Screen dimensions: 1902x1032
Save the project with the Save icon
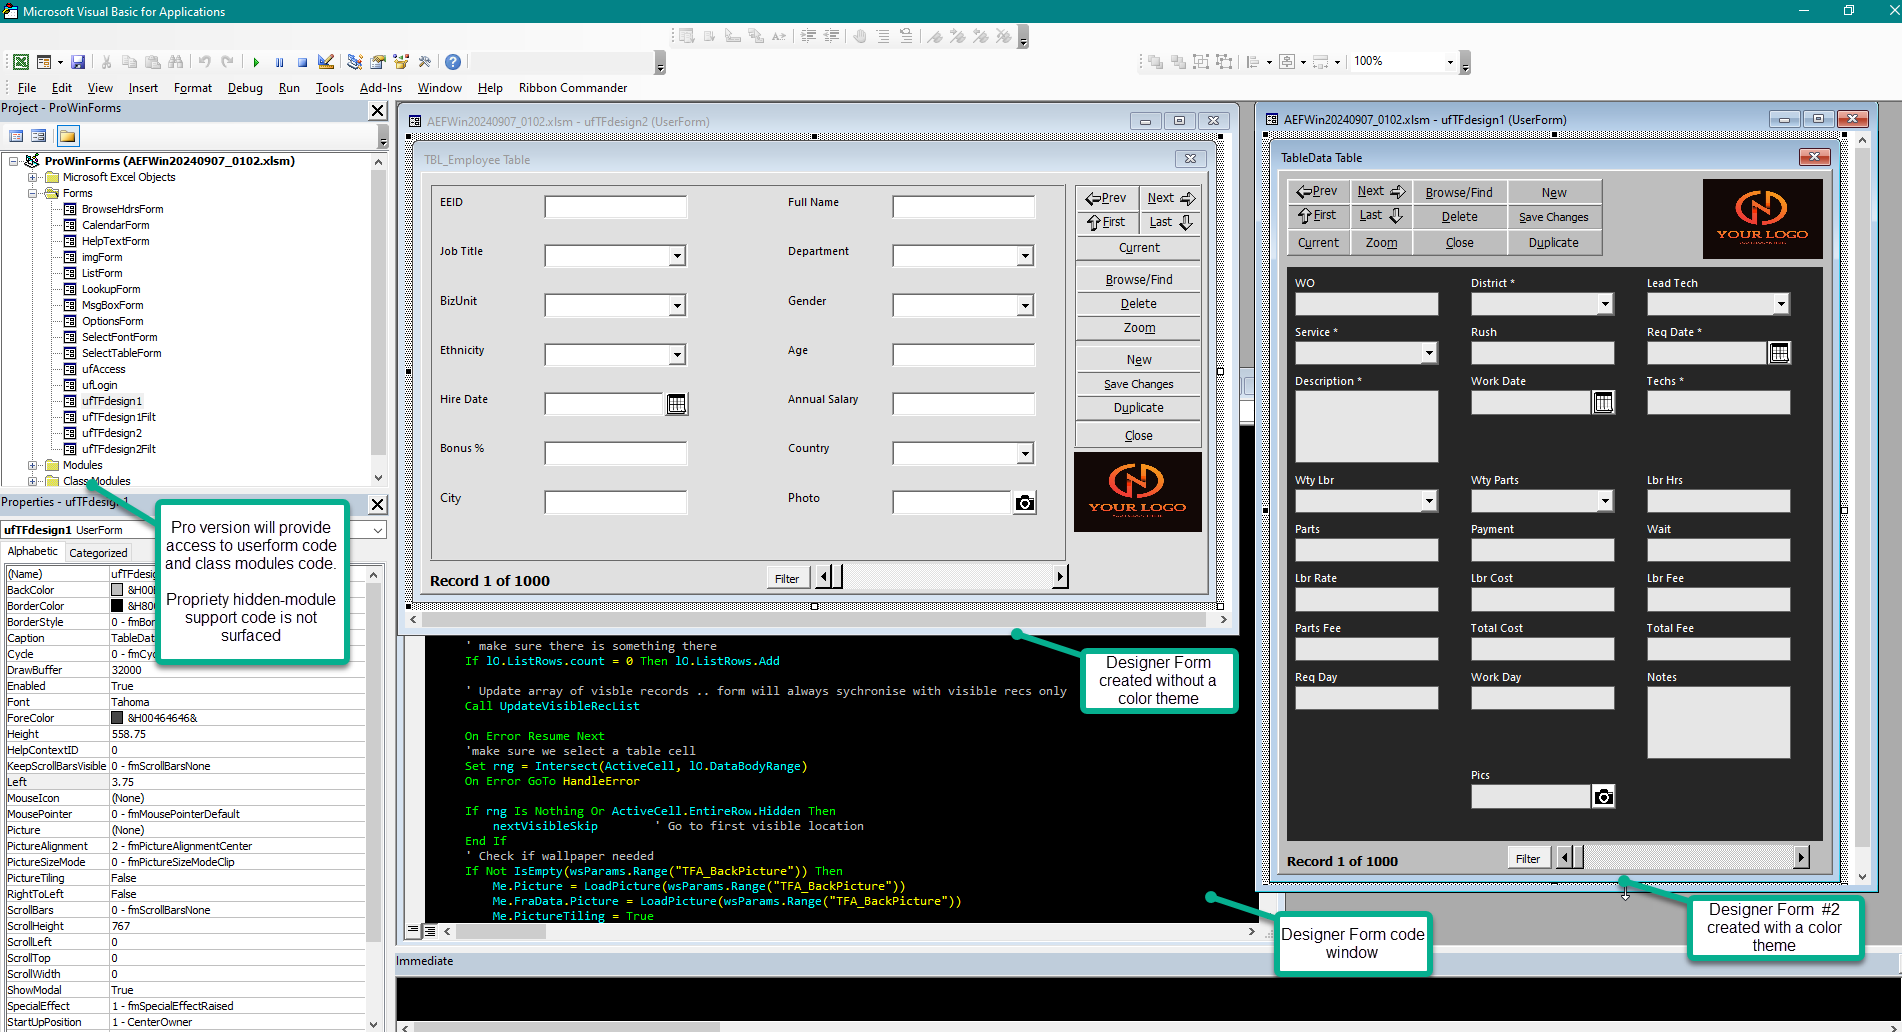pyautogui.click(x=78, y=61)
